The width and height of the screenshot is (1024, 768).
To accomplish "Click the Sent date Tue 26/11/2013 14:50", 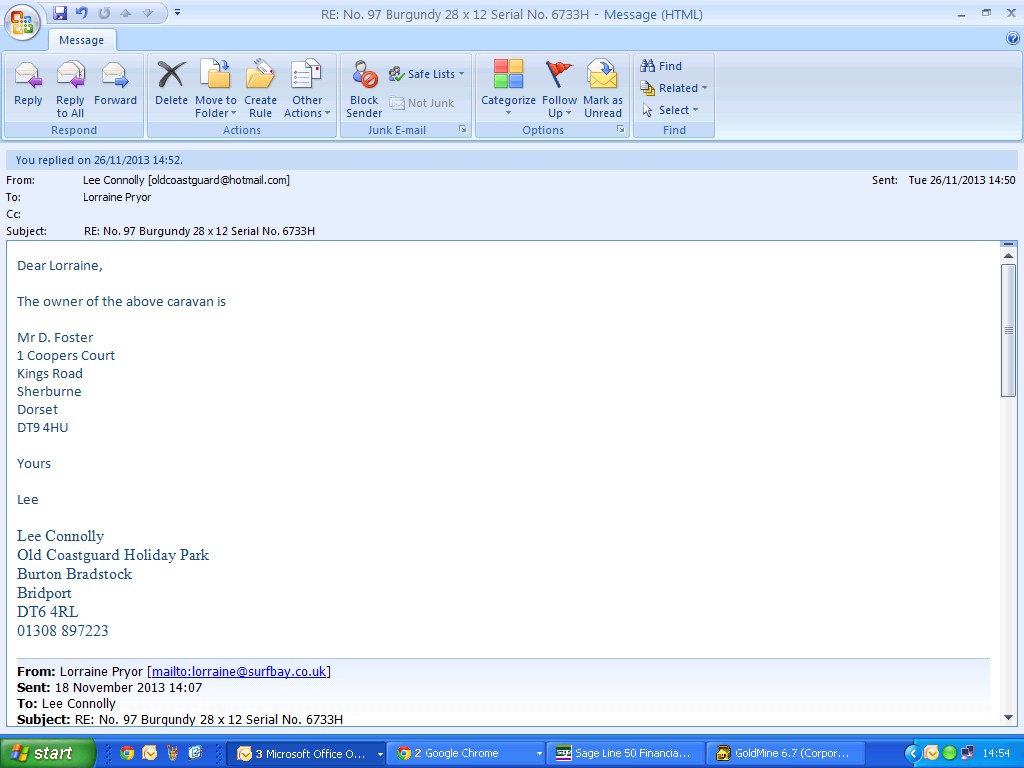I will pos(961,180).
